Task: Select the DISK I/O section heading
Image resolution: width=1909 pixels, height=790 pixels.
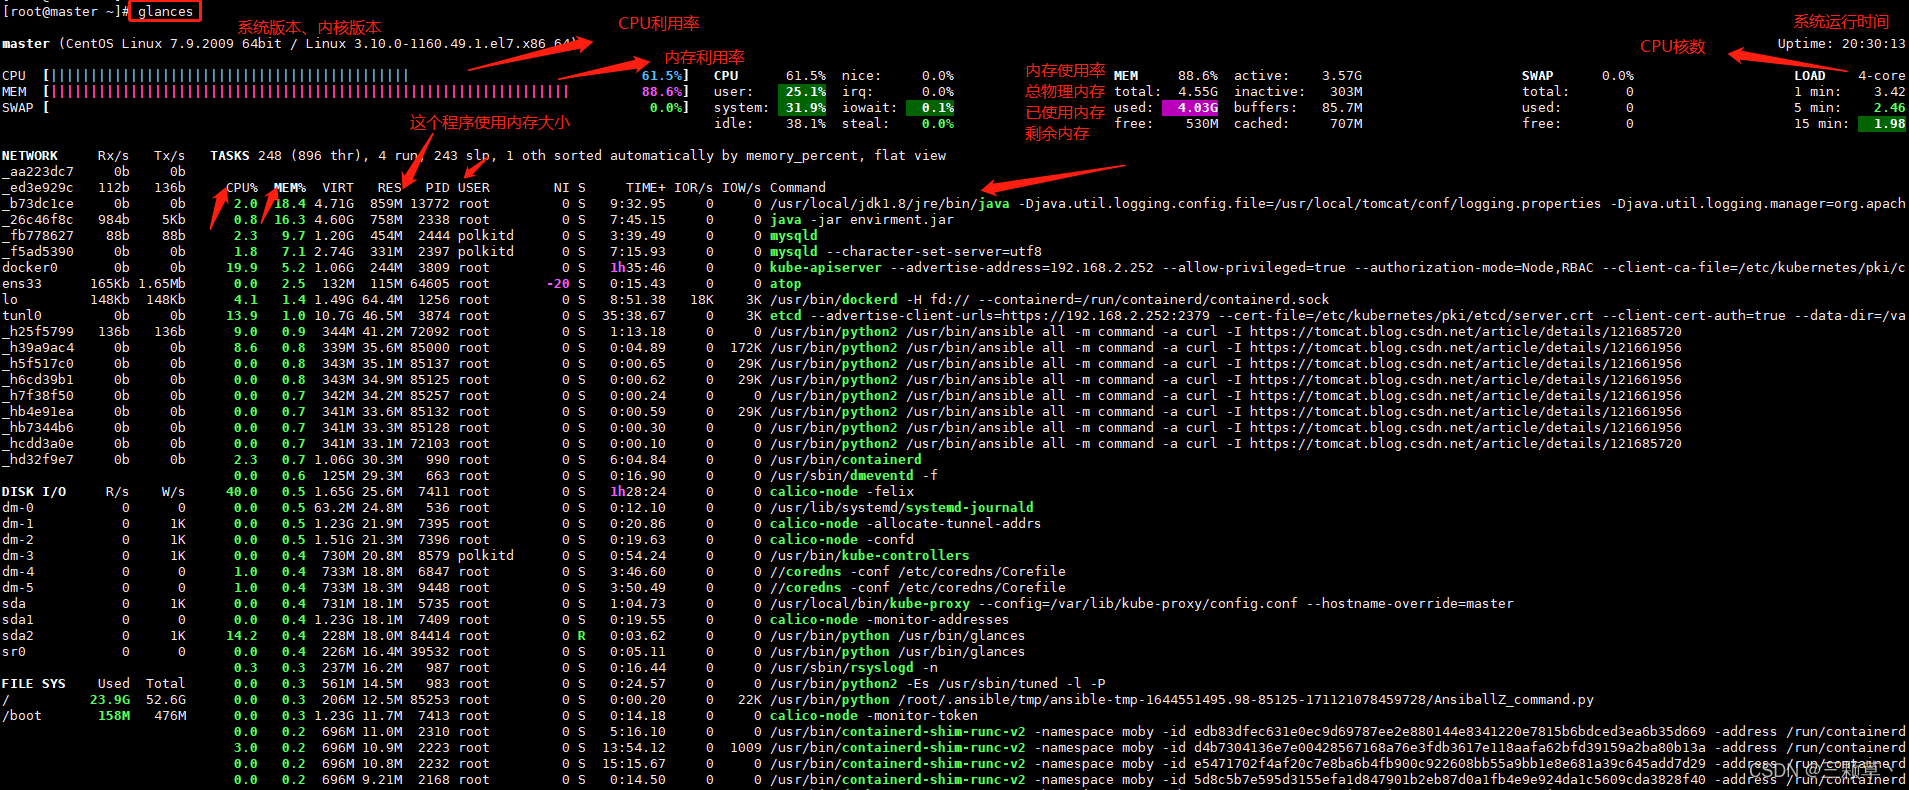Action: click(34, 491)
